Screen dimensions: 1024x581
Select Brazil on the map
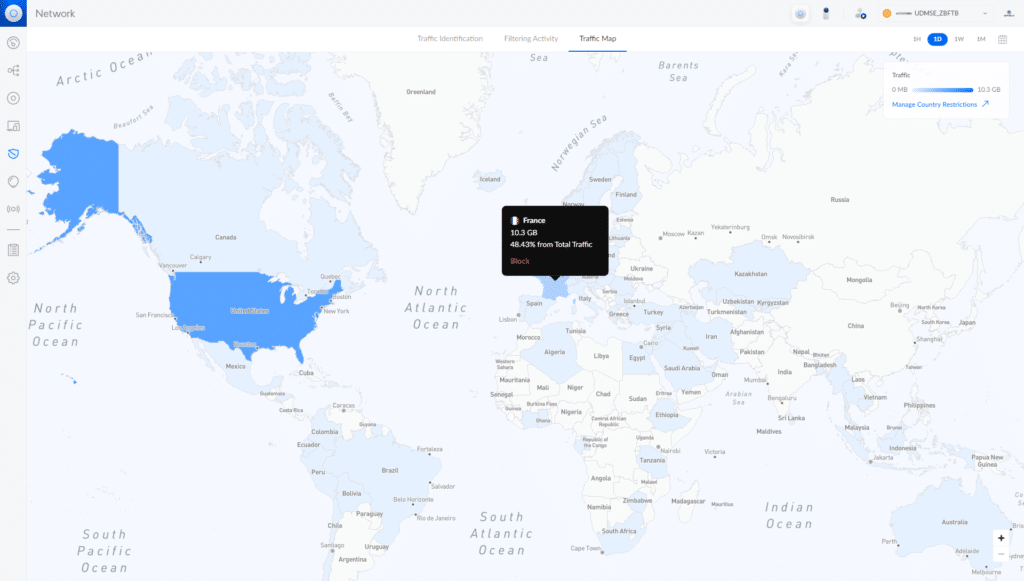coord(390,471)
